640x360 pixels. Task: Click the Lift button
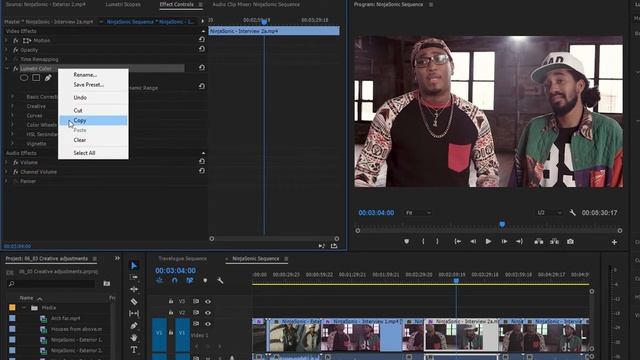coord(539,242)
